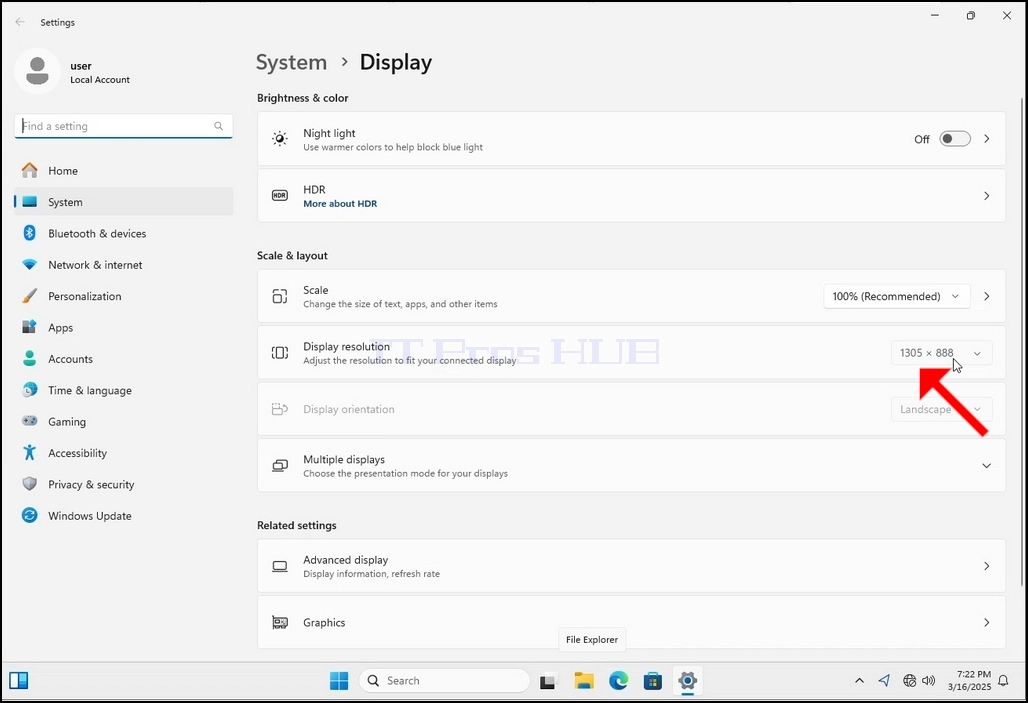
Task: Open Bluetooth & devices section
Action: tap(123, 233)
